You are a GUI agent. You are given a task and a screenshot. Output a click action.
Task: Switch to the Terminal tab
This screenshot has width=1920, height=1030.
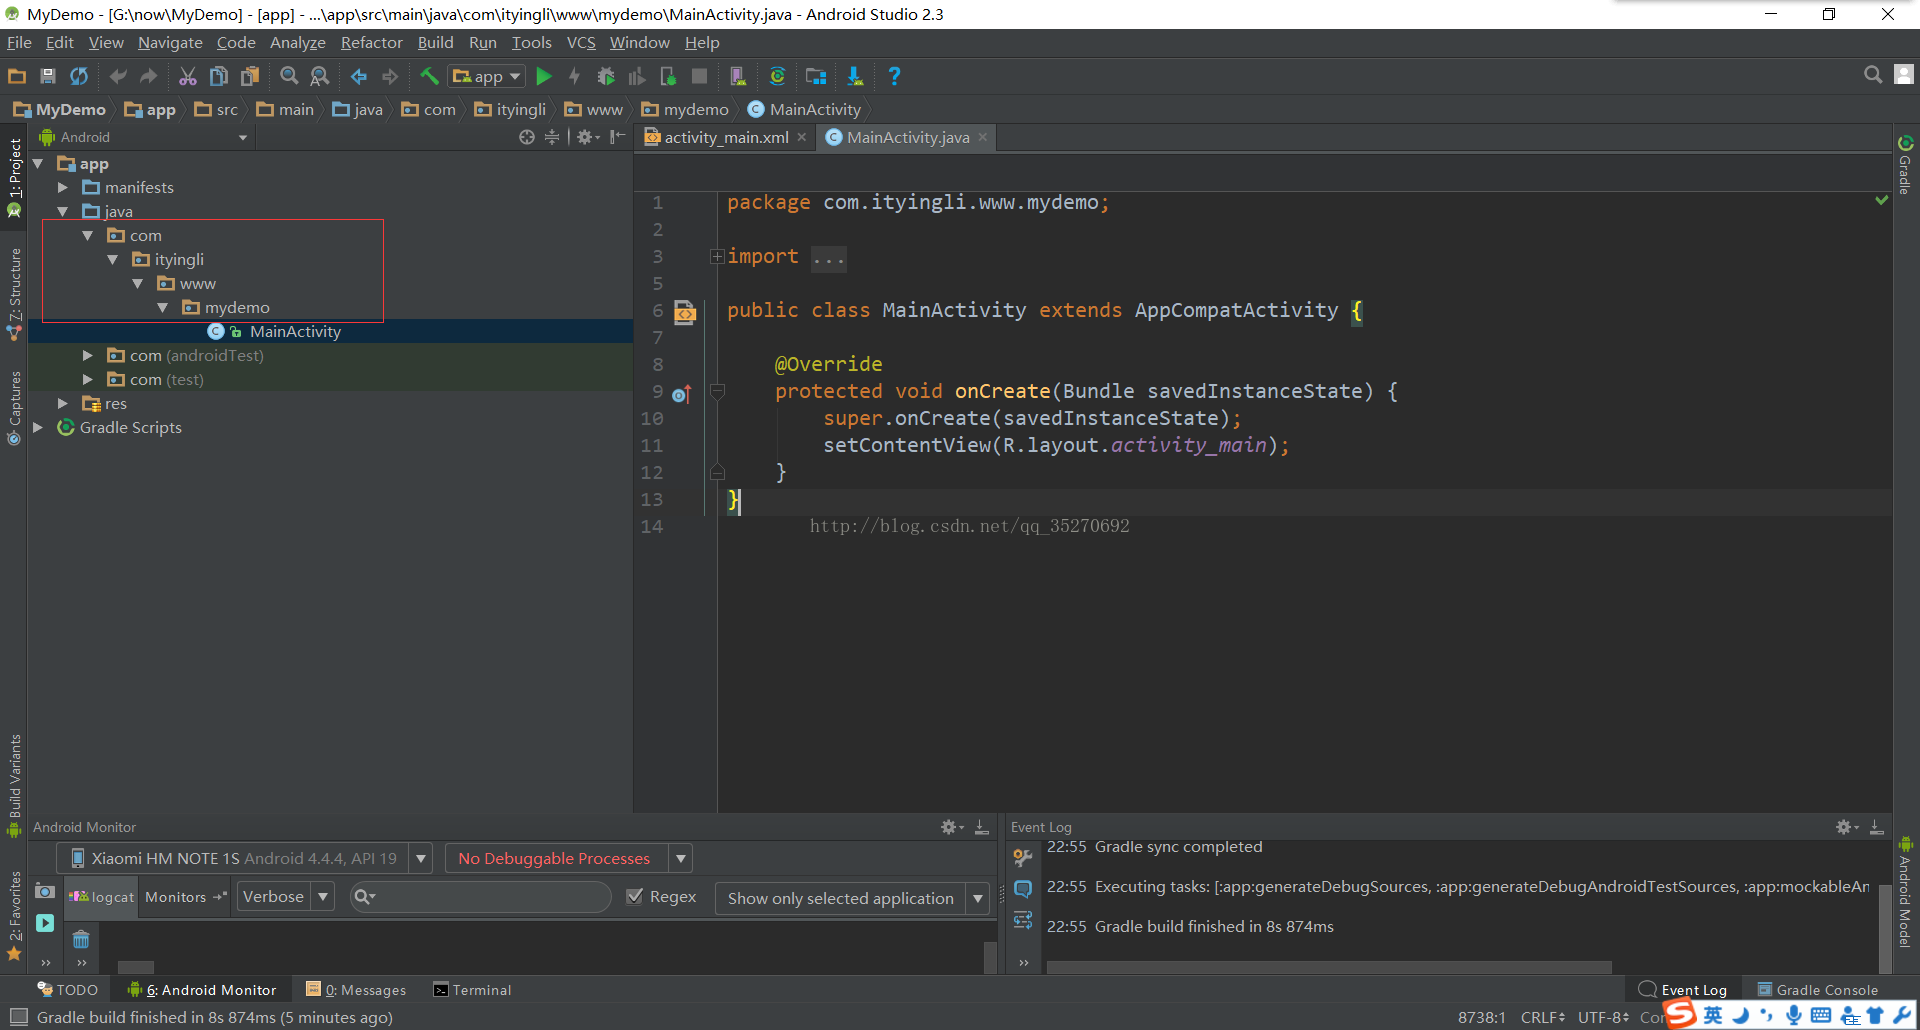pos(472,990)
